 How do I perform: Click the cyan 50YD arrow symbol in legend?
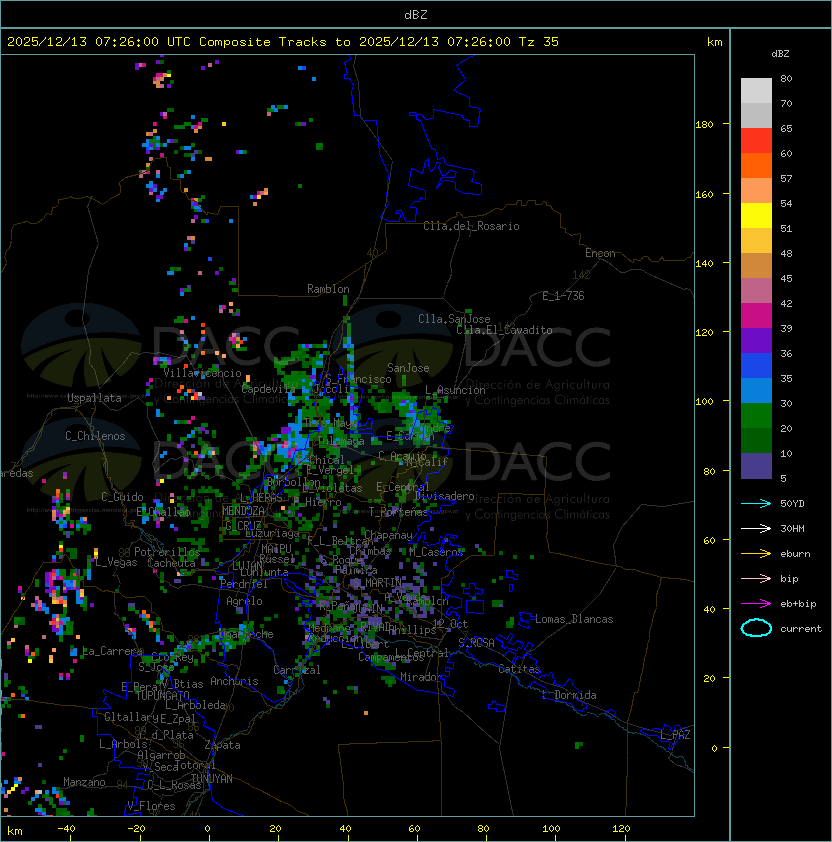pos(756,503)
